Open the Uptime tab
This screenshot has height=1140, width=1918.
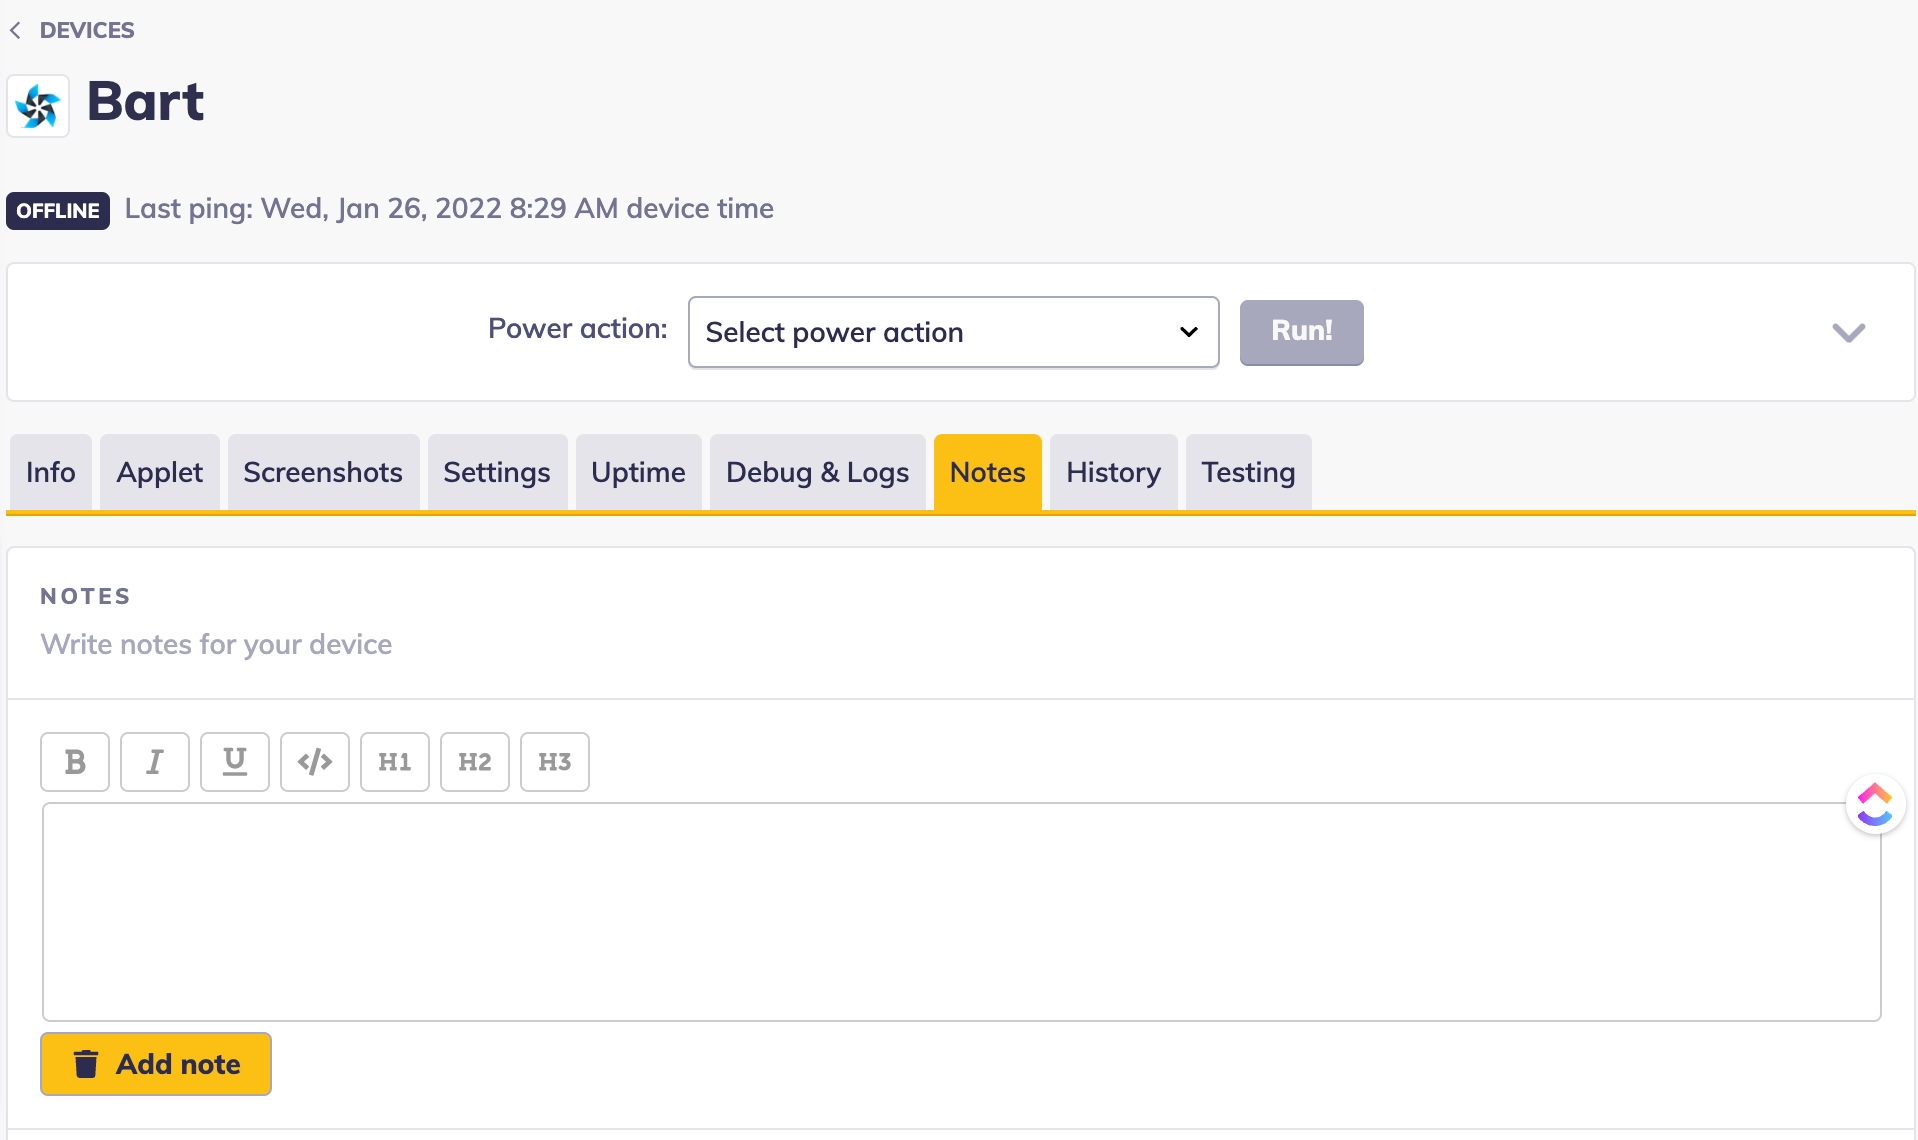[638, 472]
